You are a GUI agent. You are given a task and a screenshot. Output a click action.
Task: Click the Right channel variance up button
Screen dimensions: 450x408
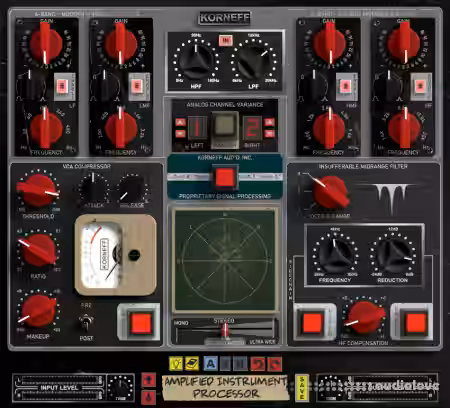coord(269,122)
